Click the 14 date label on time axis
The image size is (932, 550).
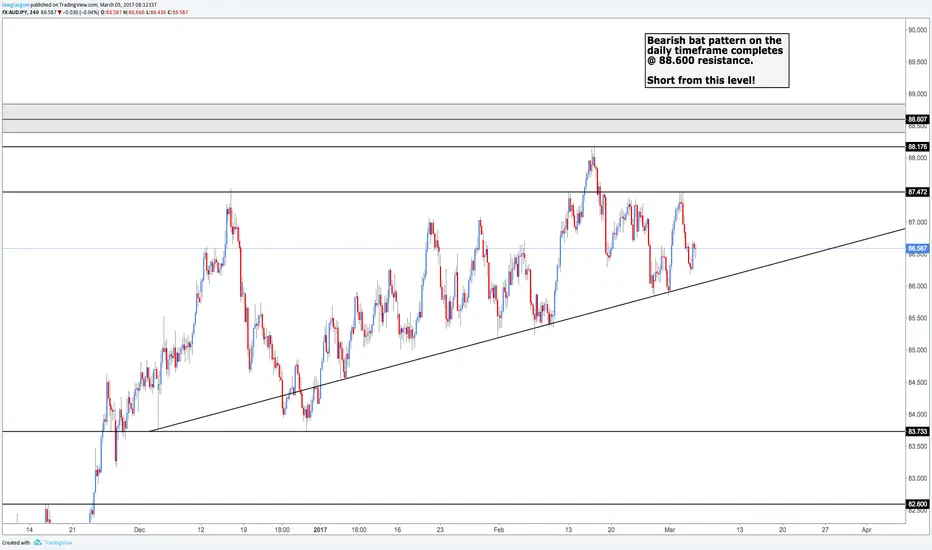click(x=30, y=530)
